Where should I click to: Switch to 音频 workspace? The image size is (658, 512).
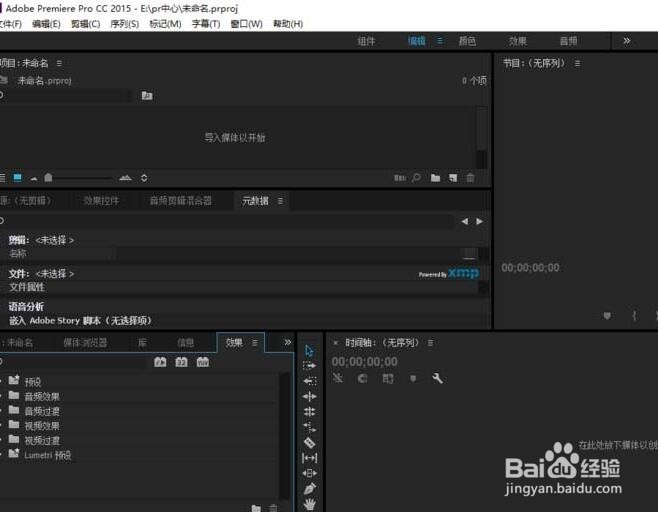coord(569,41)
